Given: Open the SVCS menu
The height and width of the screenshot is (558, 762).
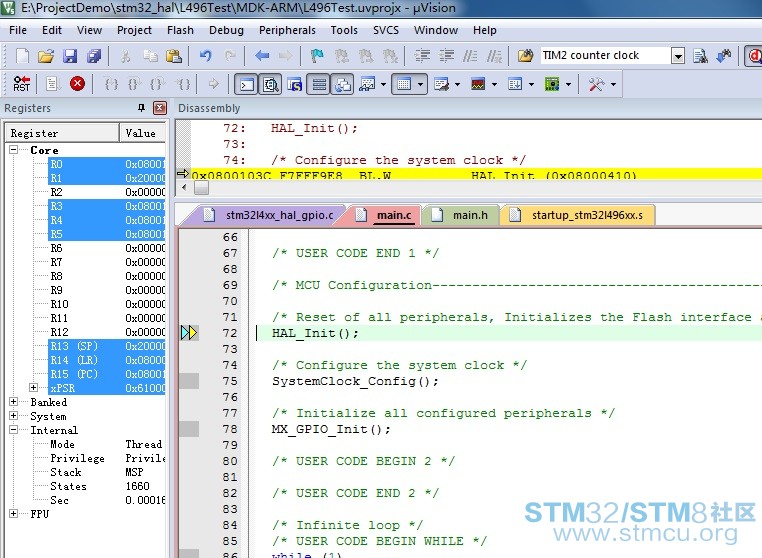Looking at the screenshot, I should (x=386, y=30).
